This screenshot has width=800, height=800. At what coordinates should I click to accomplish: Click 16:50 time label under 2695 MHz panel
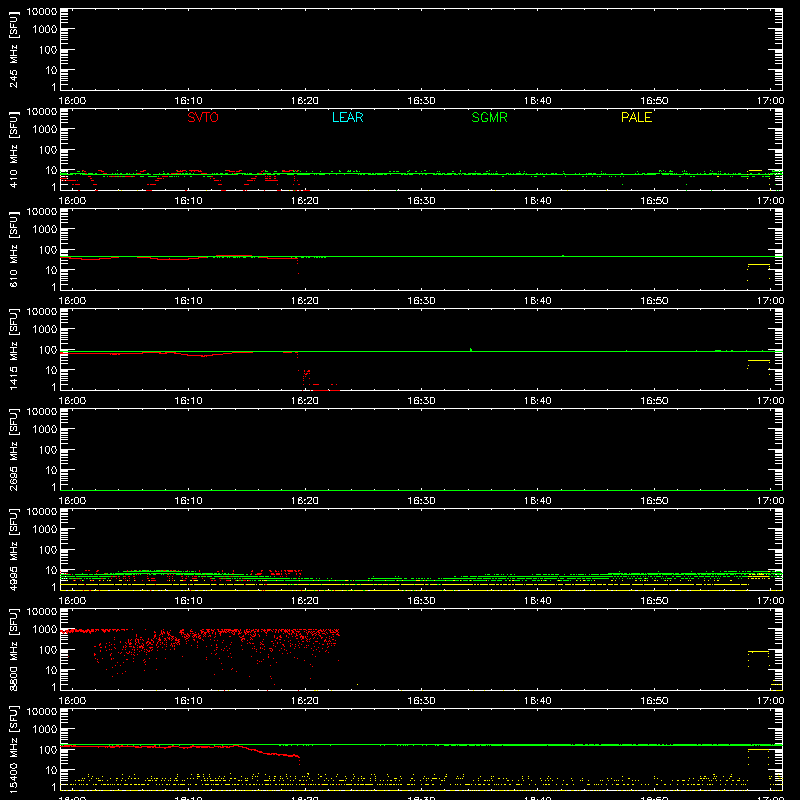coord(654,501)
